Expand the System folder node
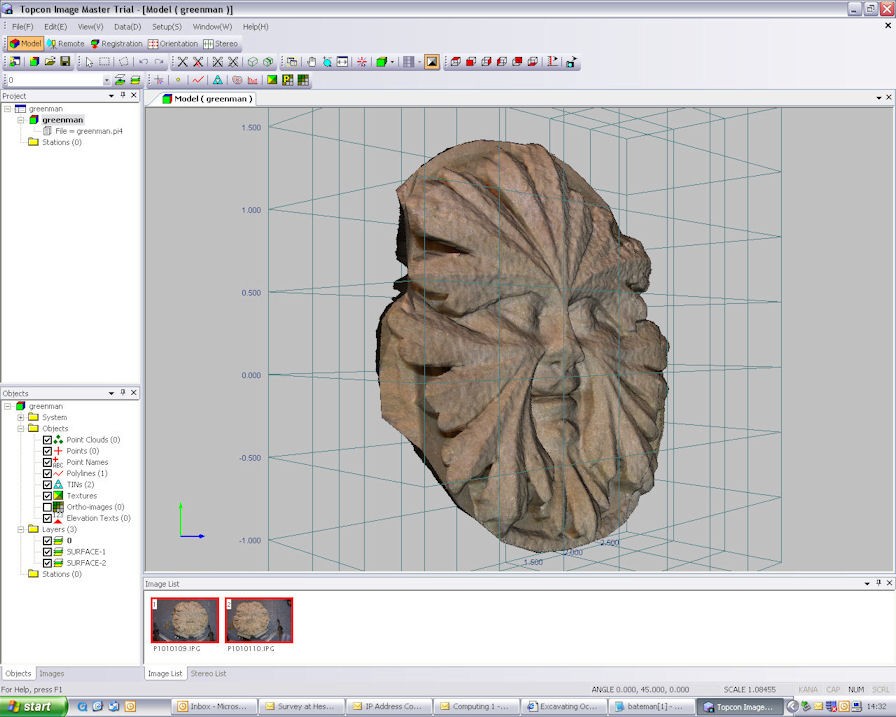 [x=21, y=418]
